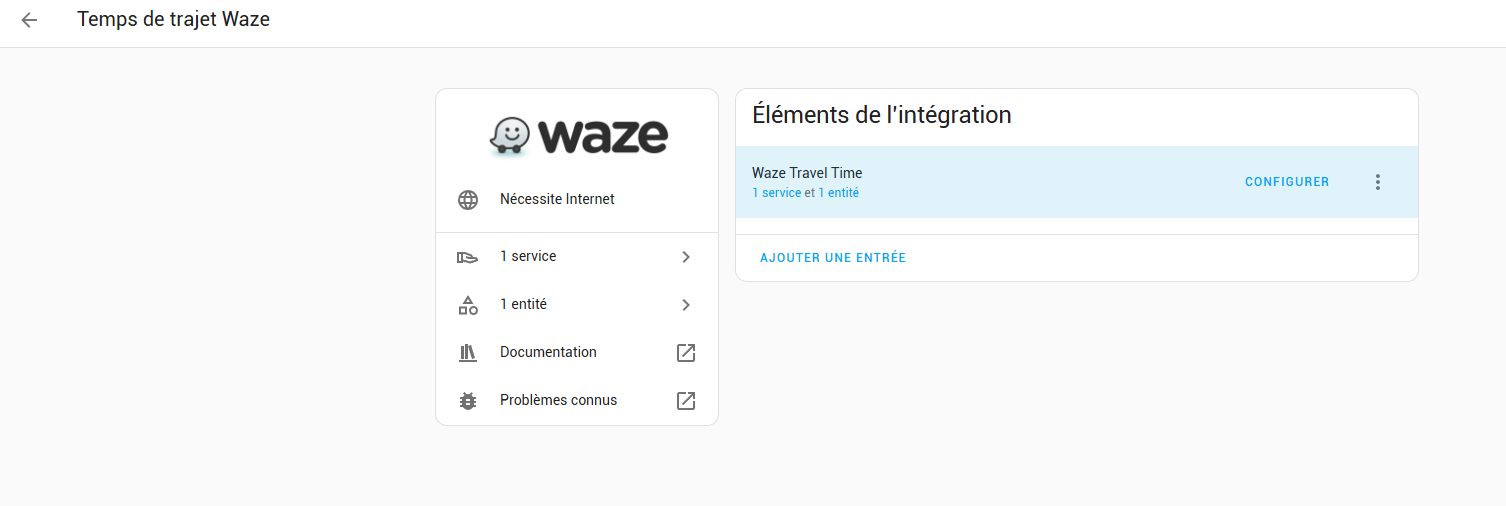This screenshot has height=506, width=1506.
Task: Follow the "1 entité" link under Waze Travel Time
Action: coord(838,193)
